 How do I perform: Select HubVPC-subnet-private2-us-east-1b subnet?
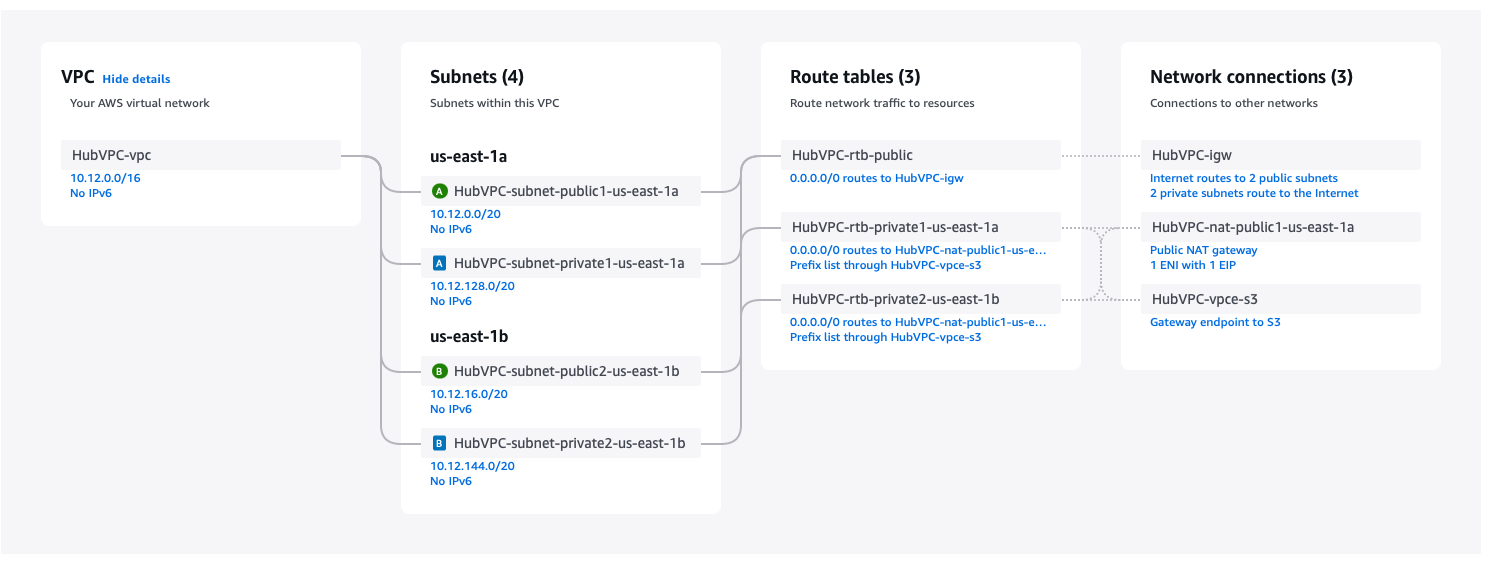tap(569, 443)
